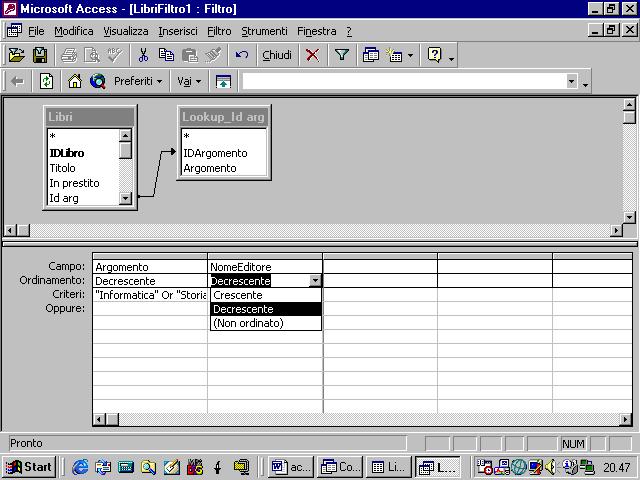Screen dimensions: 640x480
Task: Click the Chiudi toolbar button
Action: [277, 55]
